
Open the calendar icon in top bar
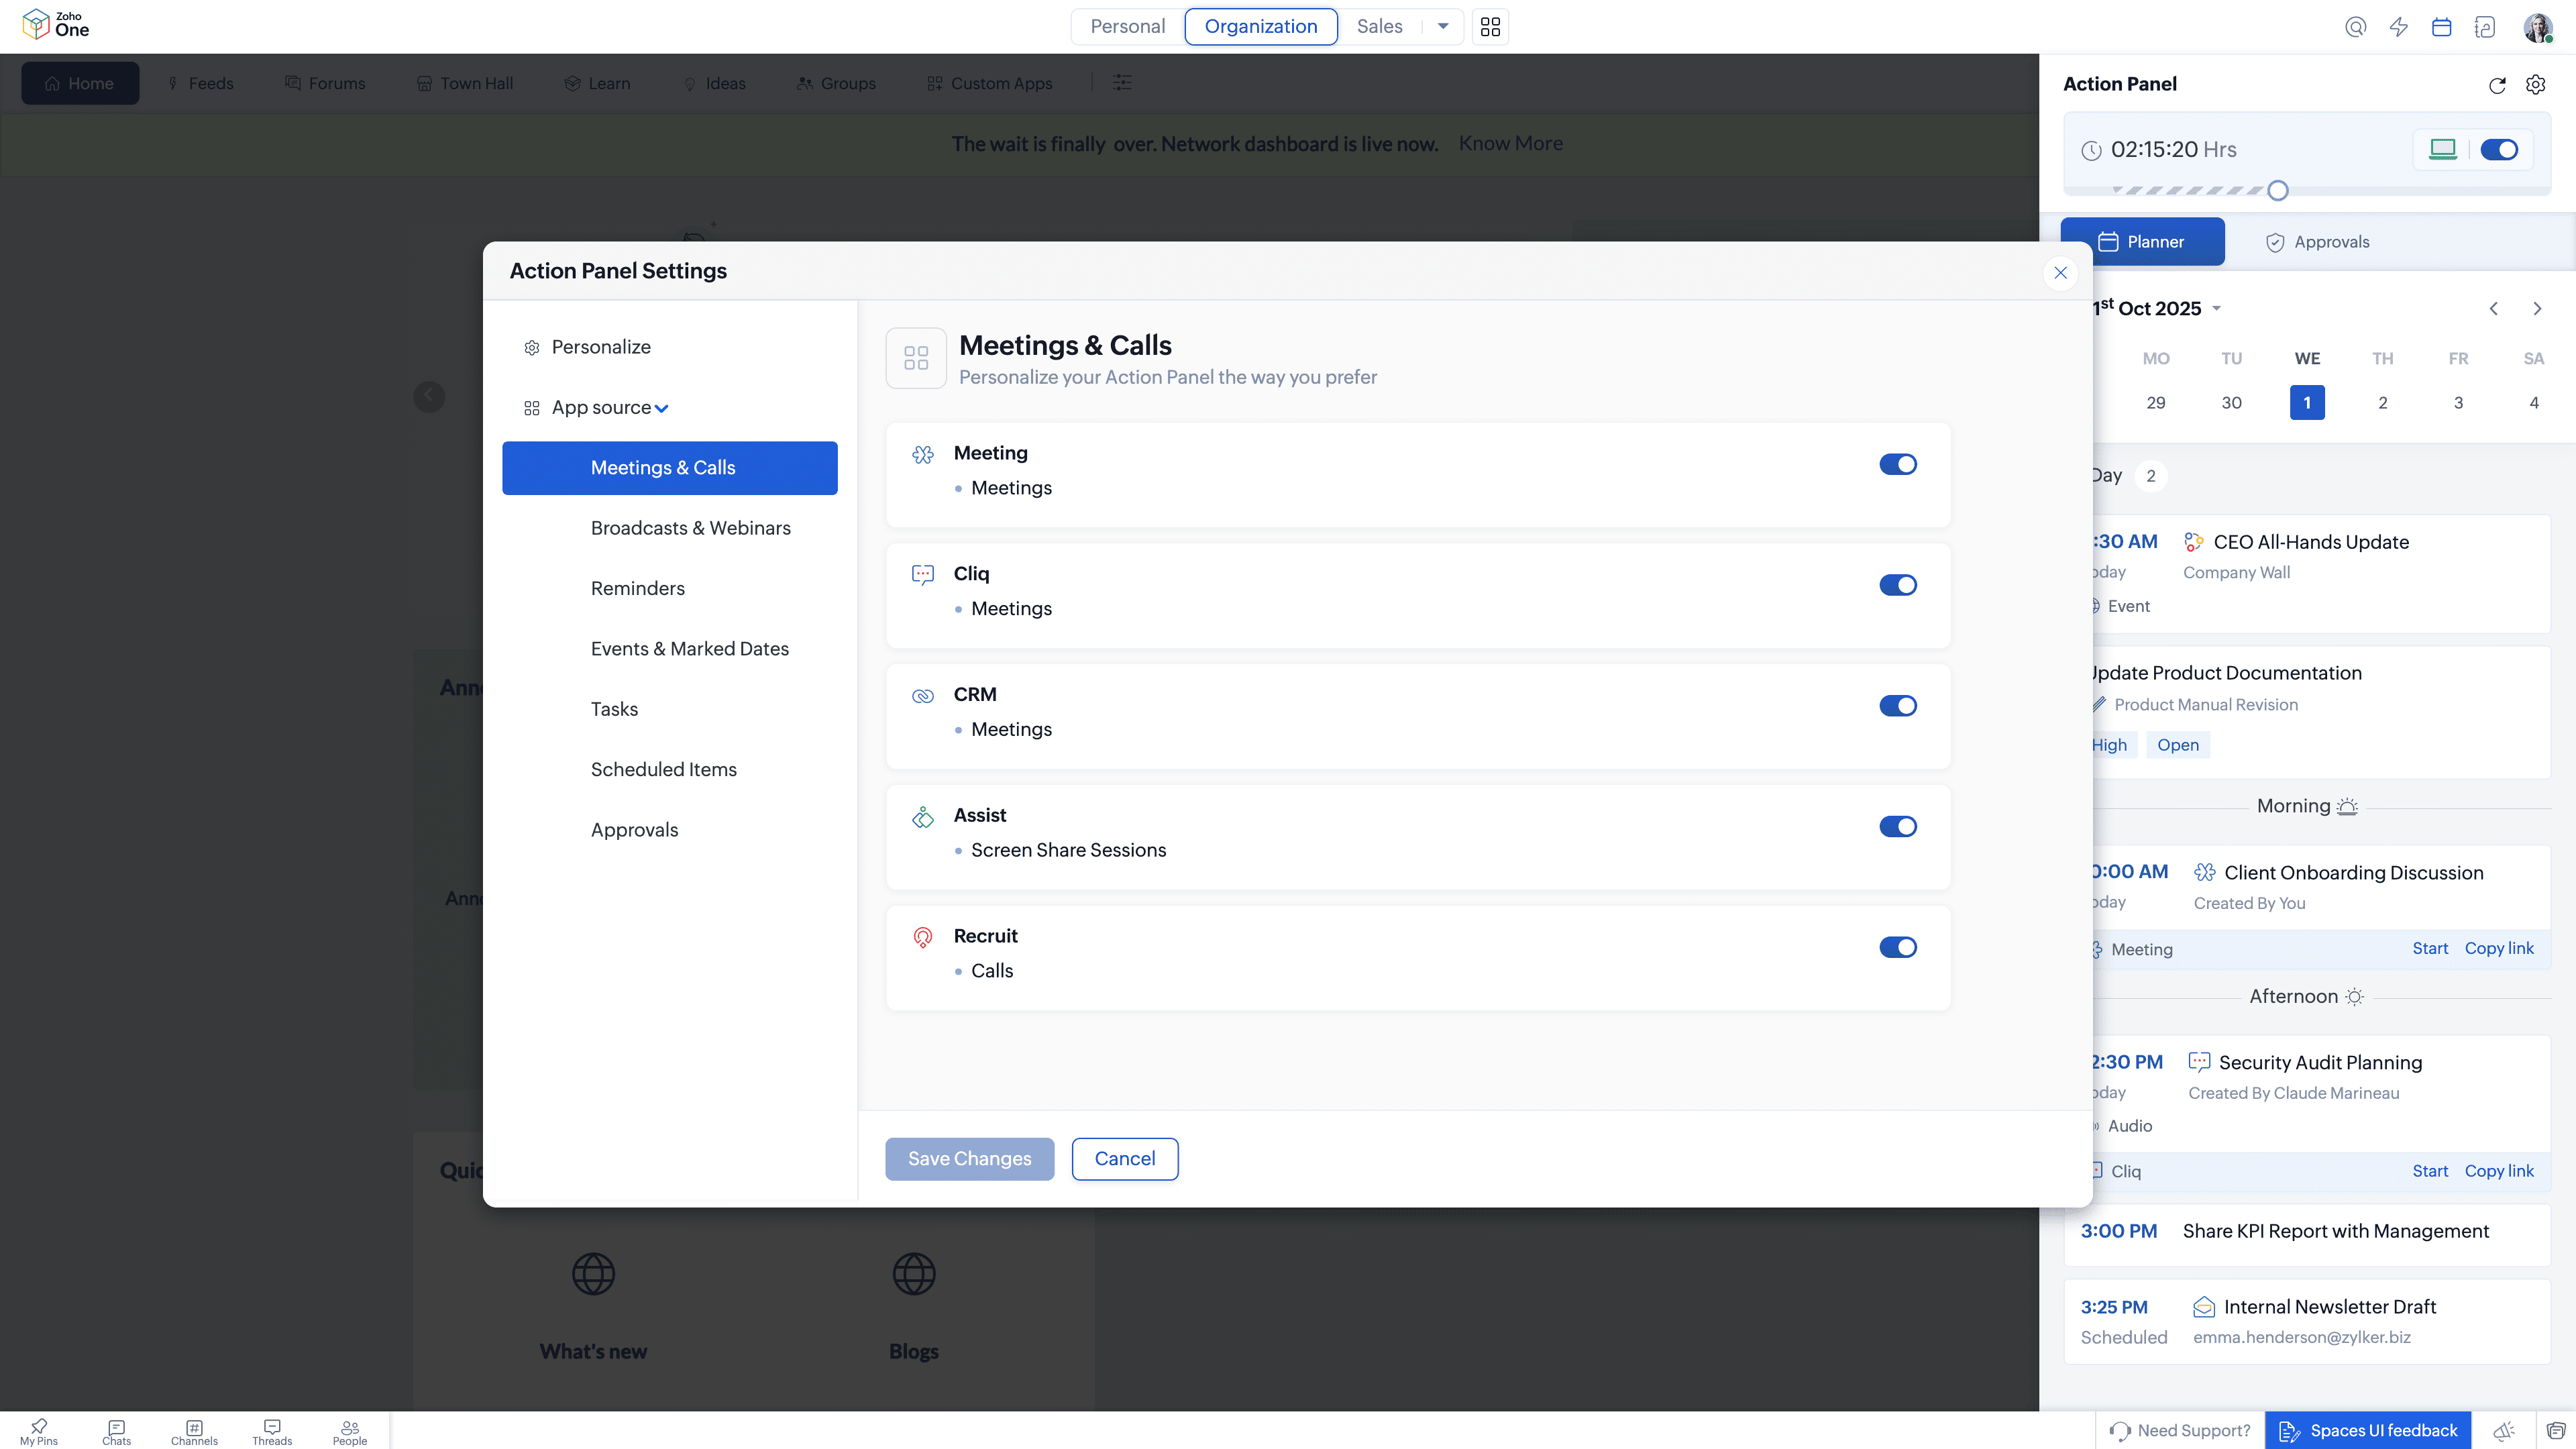2442,27
